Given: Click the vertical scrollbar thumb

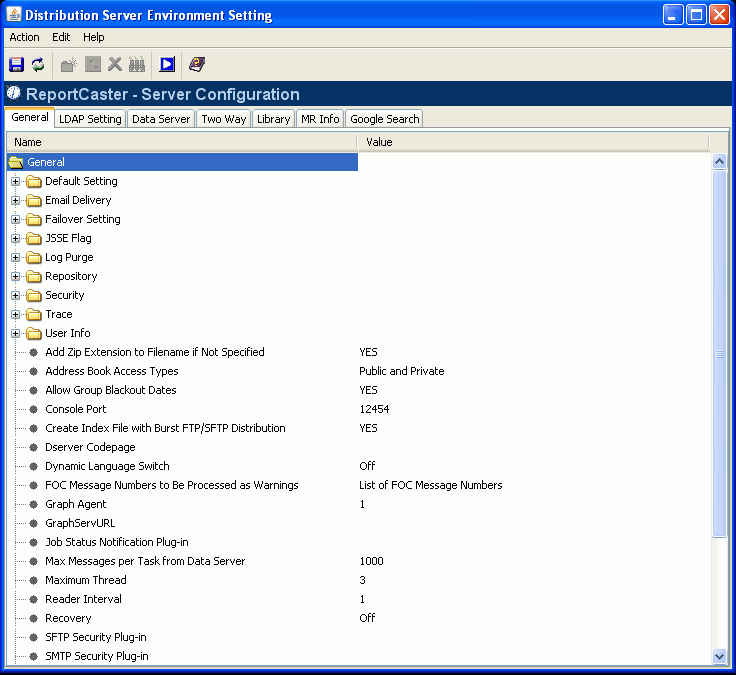Looking at the screenshot, I should [x=719, y=354].
